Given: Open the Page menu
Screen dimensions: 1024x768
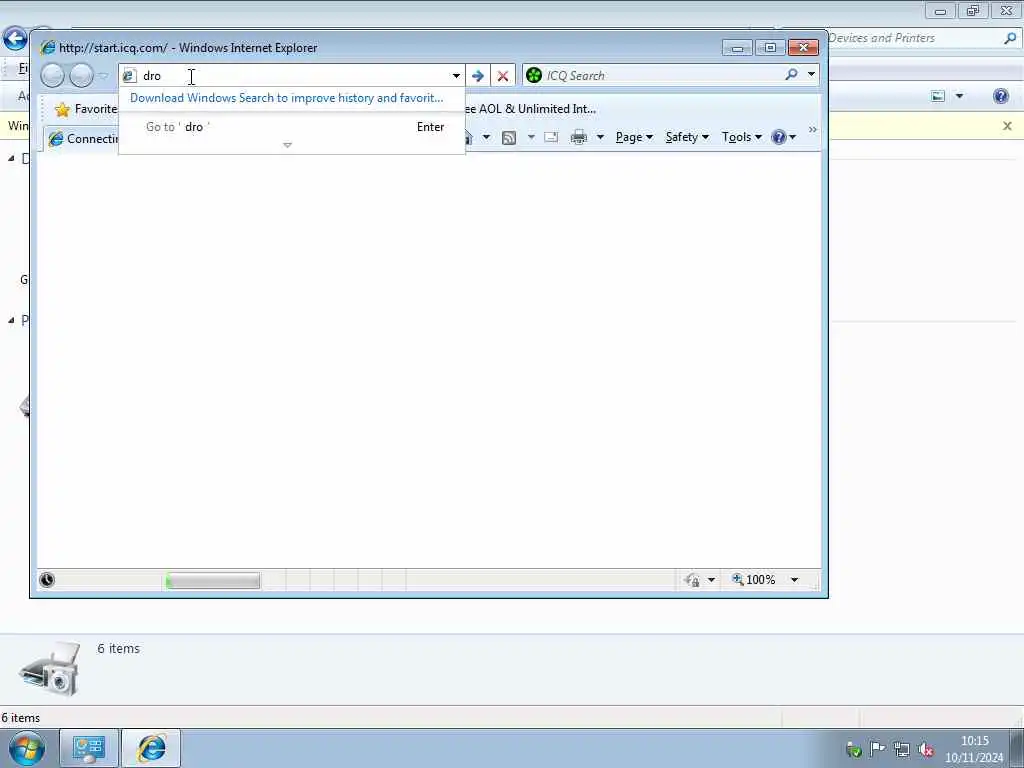Looking at the screenshot, I should point(634,137).
